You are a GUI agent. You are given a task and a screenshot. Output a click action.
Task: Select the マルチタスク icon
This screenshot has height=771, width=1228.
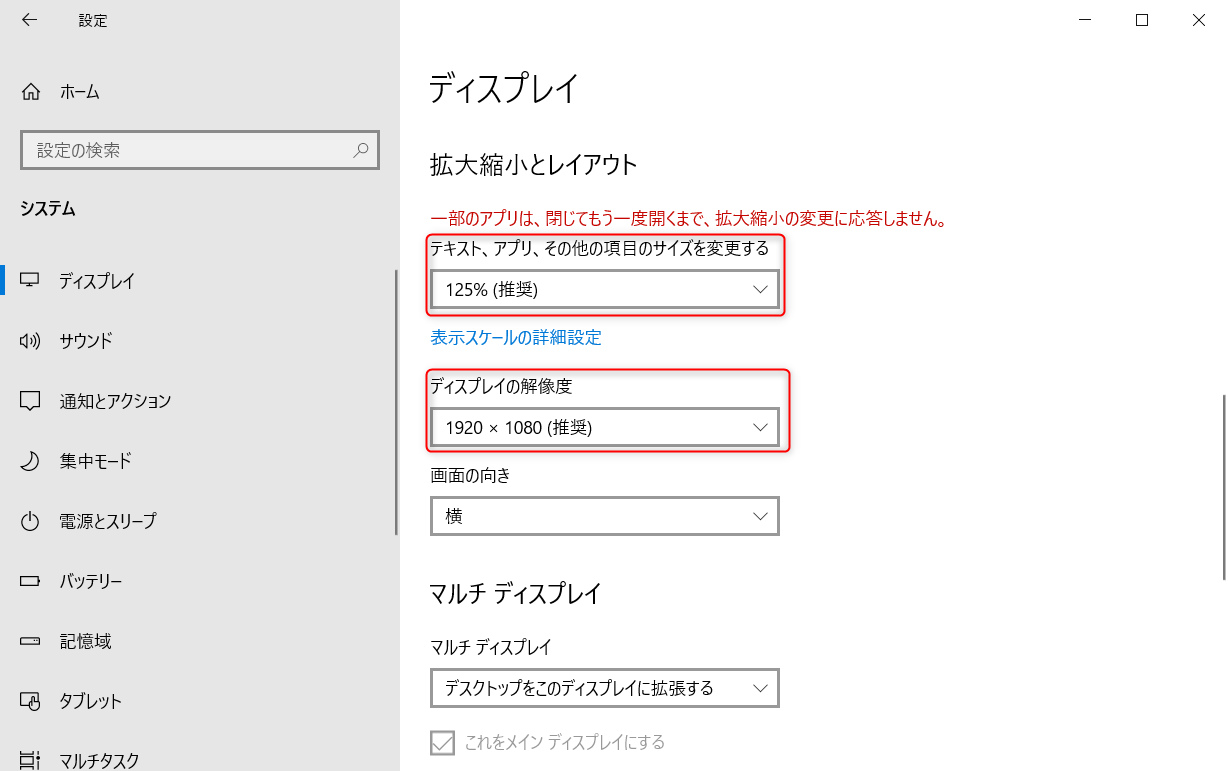pyautogui.click(x=30, y=760)
